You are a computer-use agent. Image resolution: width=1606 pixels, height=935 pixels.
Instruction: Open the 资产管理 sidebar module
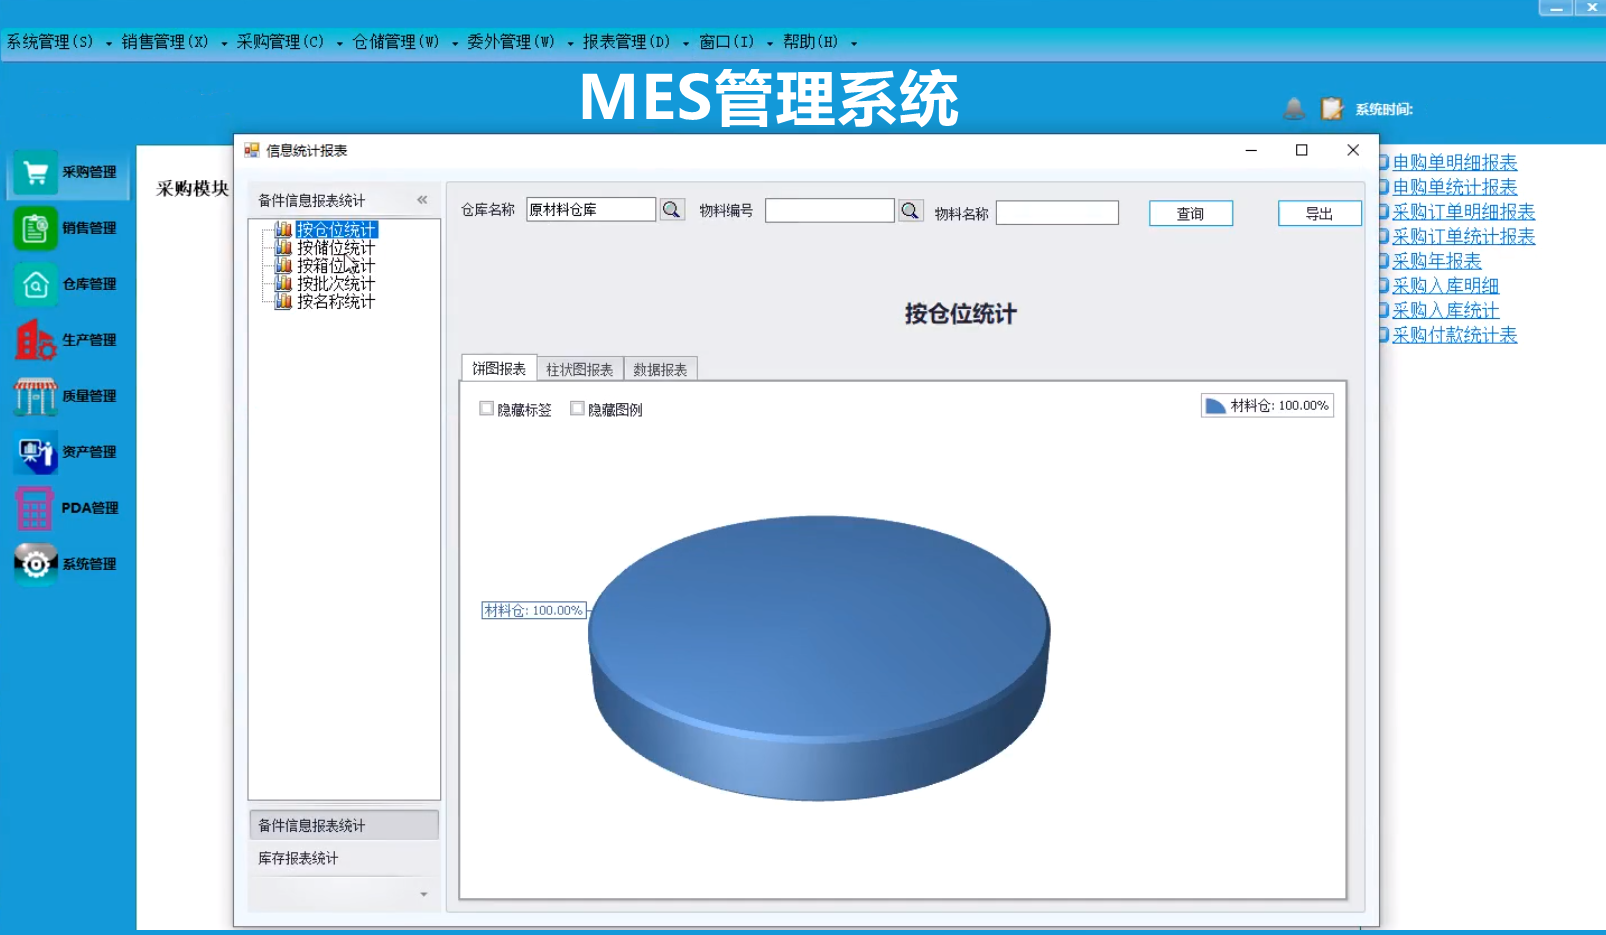tap(68, 453)
